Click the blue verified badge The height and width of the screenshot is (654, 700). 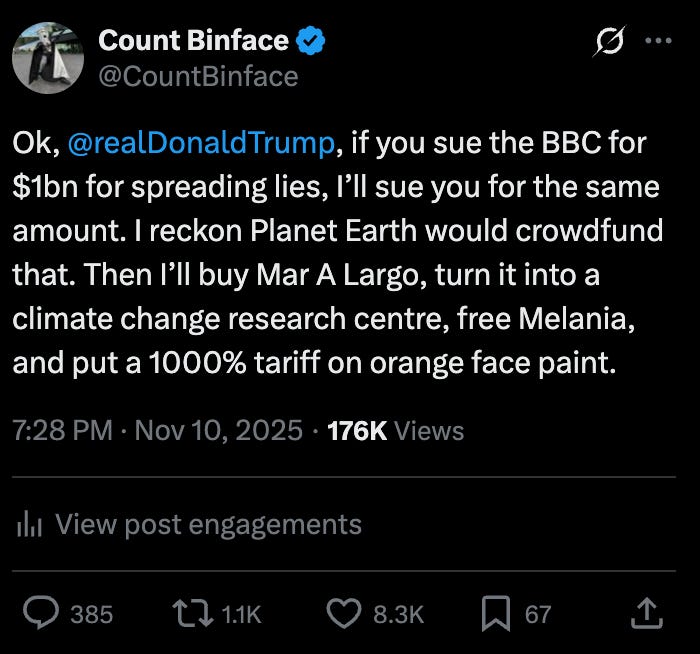point(312,42)
